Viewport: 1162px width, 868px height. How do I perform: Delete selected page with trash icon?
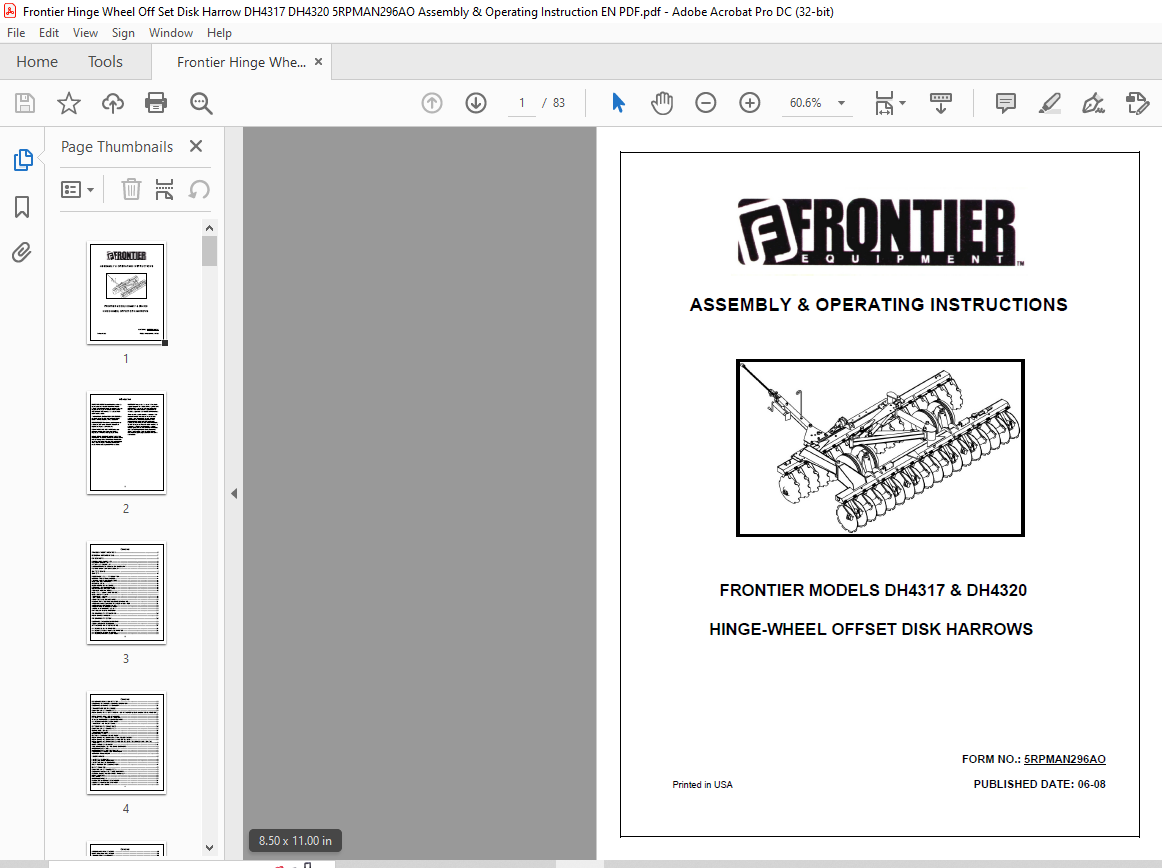[x=131, y=190]
